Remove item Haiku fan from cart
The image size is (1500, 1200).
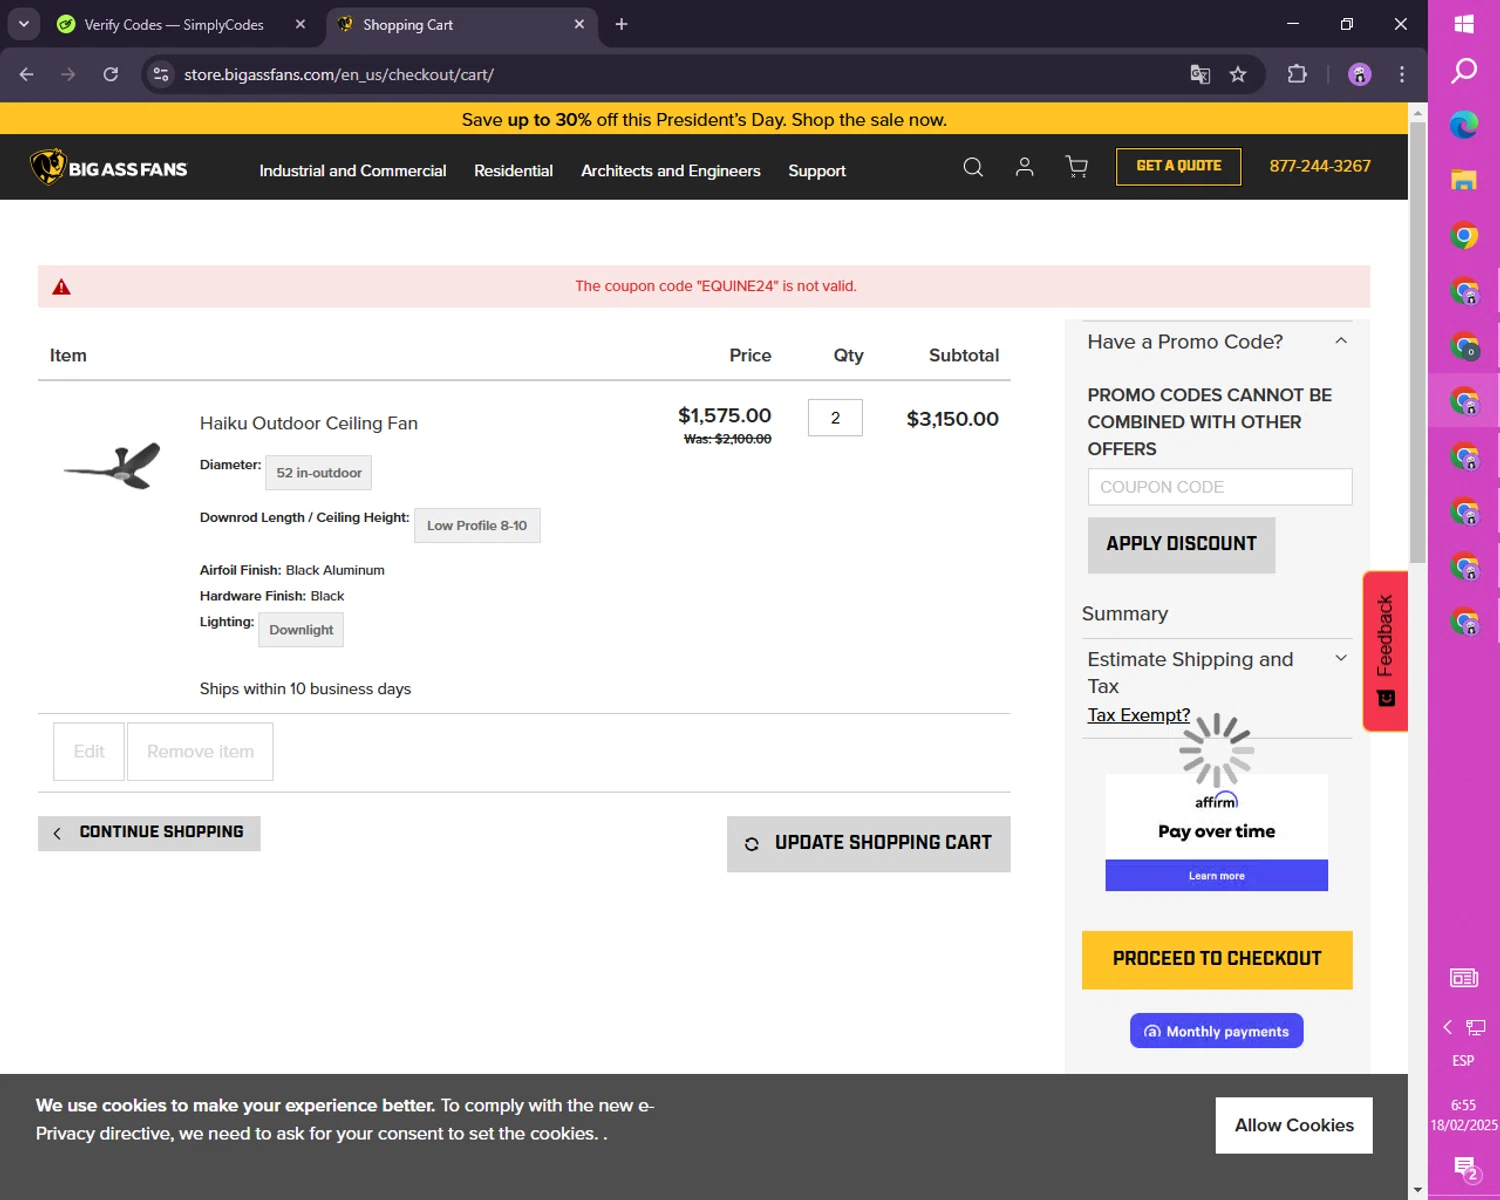[x=200, y=751]
